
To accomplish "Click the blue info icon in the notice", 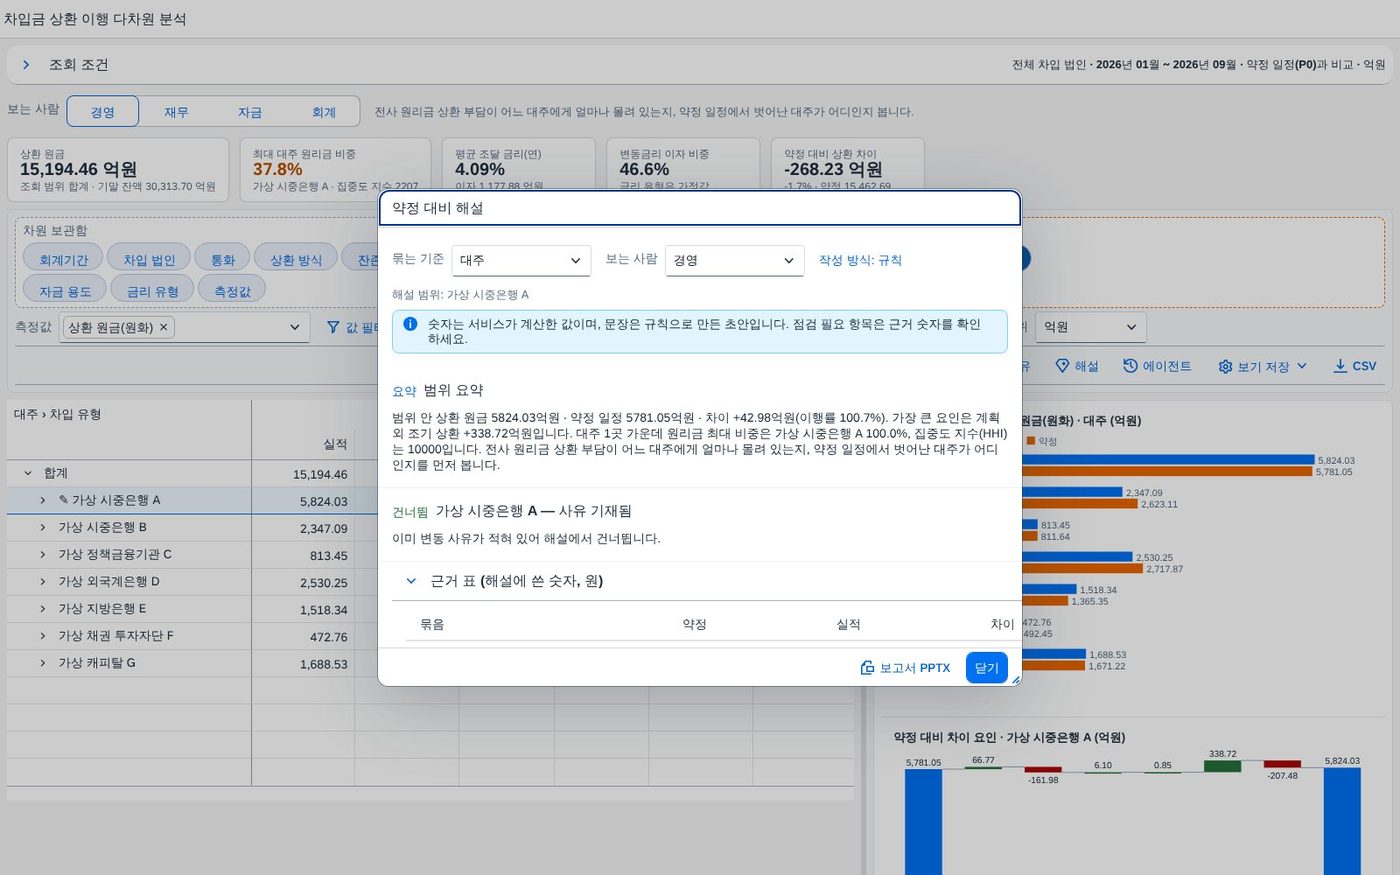I will 410,324.
